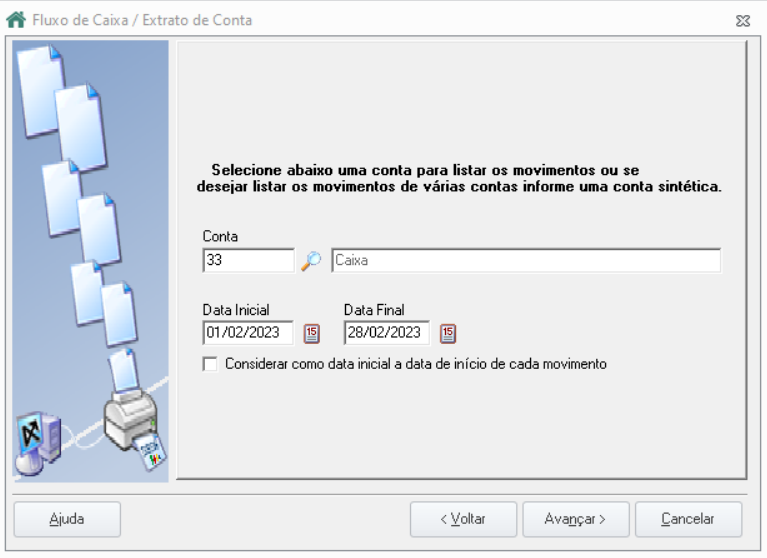Click the topmost document sheet image
The image size is (767, 558).
(x=40, y=90)
